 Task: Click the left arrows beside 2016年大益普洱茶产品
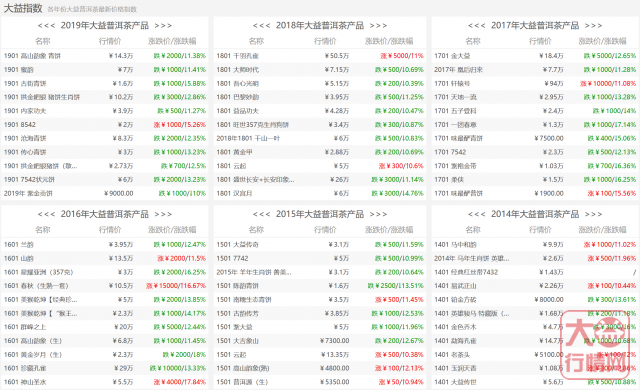coord(46,214)
